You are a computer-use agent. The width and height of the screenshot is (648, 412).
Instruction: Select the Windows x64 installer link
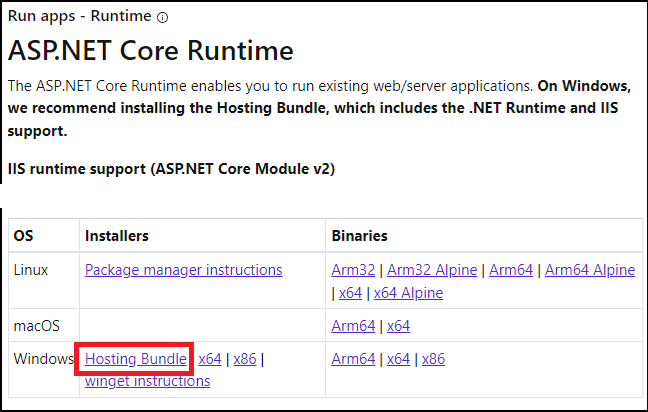(210, 359)
